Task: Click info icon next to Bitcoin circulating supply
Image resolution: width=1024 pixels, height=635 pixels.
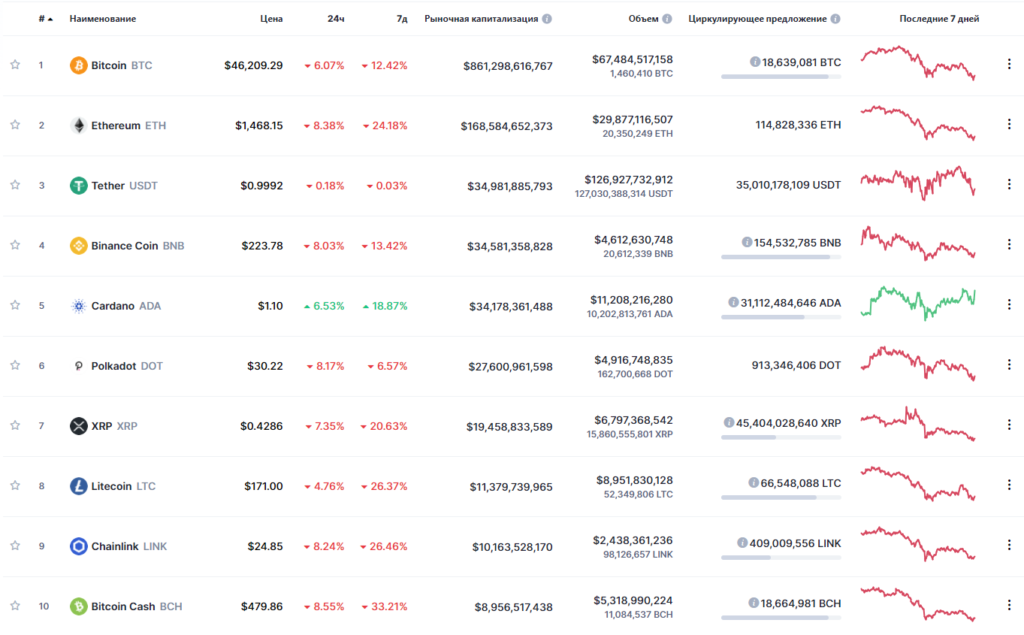Action: tap(755, 62)
